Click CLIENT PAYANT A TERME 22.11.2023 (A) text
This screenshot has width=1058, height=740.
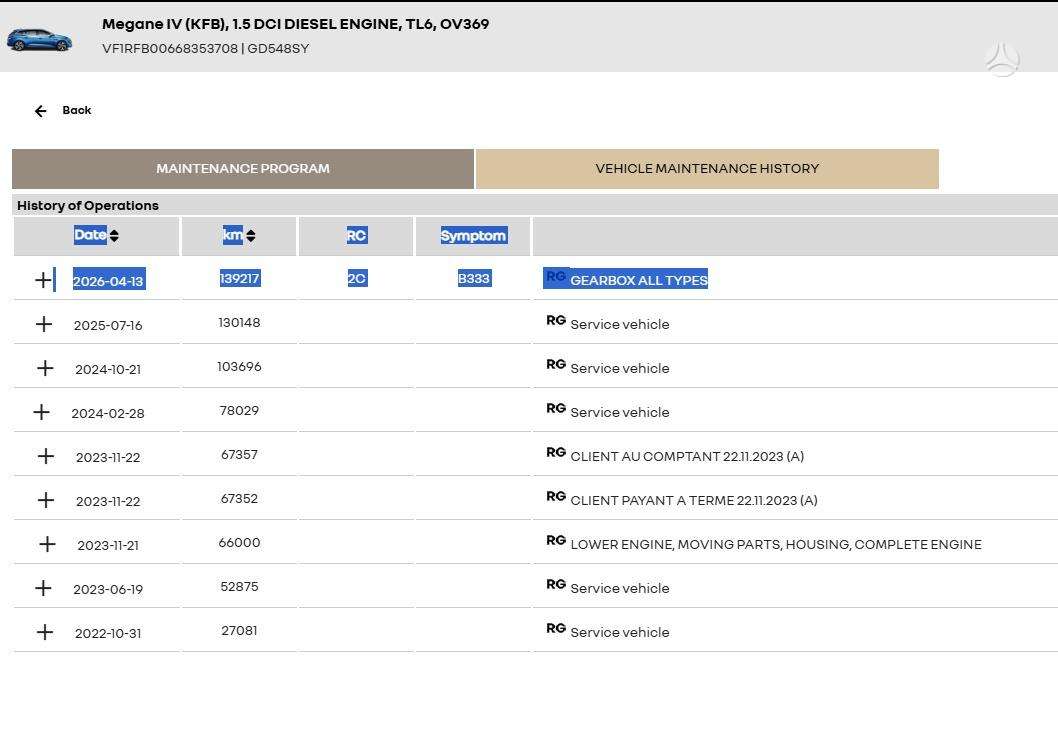point(694,501)
